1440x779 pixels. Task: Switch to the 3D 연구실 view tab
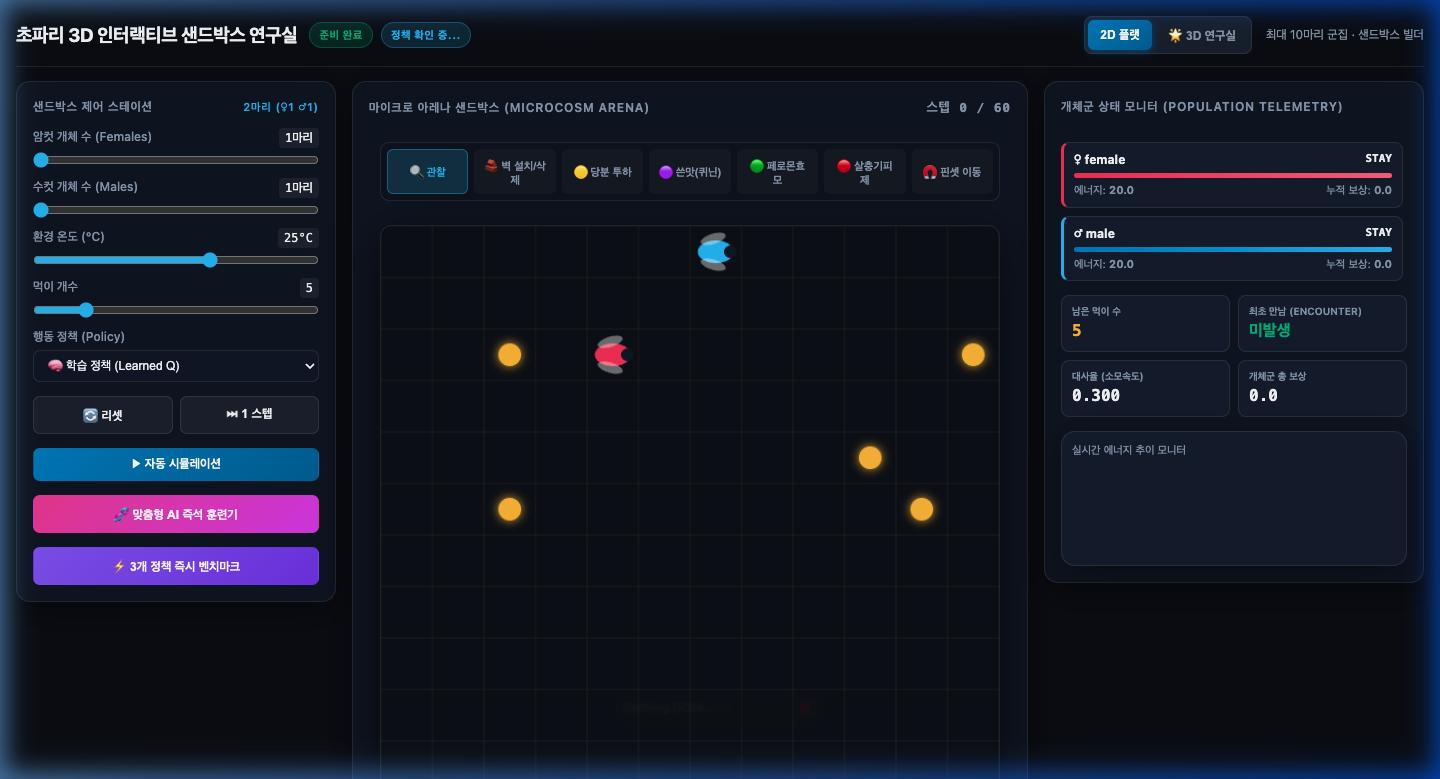1202,35
